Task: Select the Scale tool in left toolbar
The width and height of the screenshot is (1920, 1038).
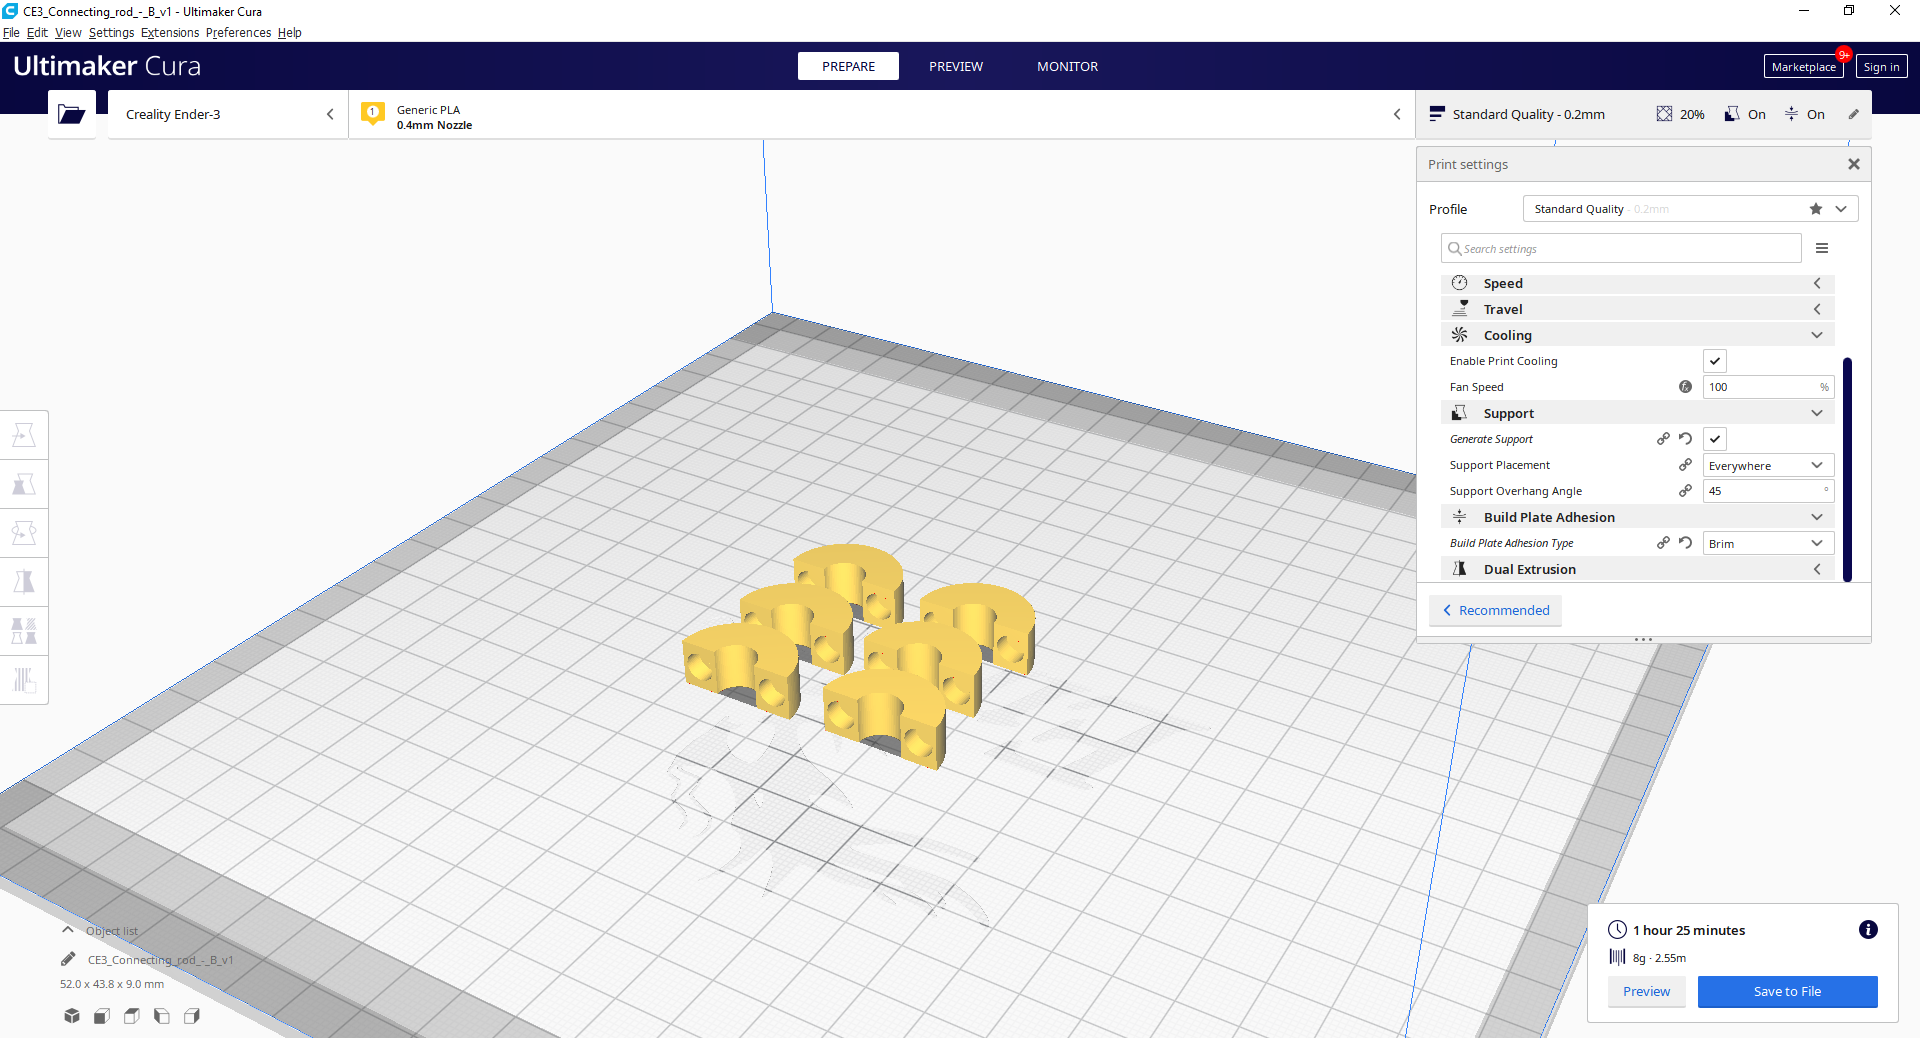Action: (x=24, y=484)
